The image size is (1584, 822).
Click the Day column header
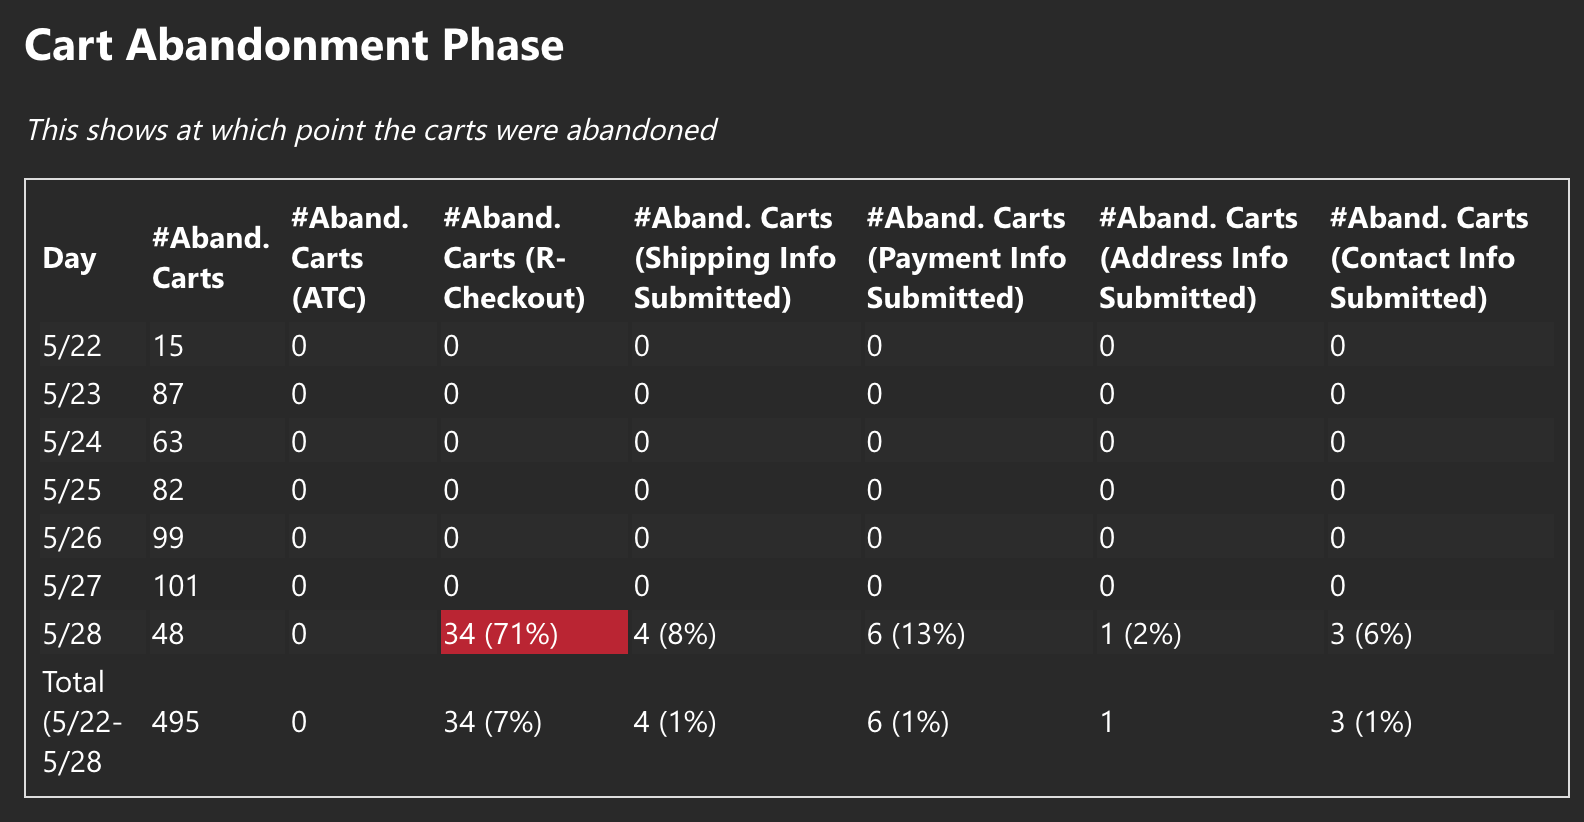click(x=69, y=258)
